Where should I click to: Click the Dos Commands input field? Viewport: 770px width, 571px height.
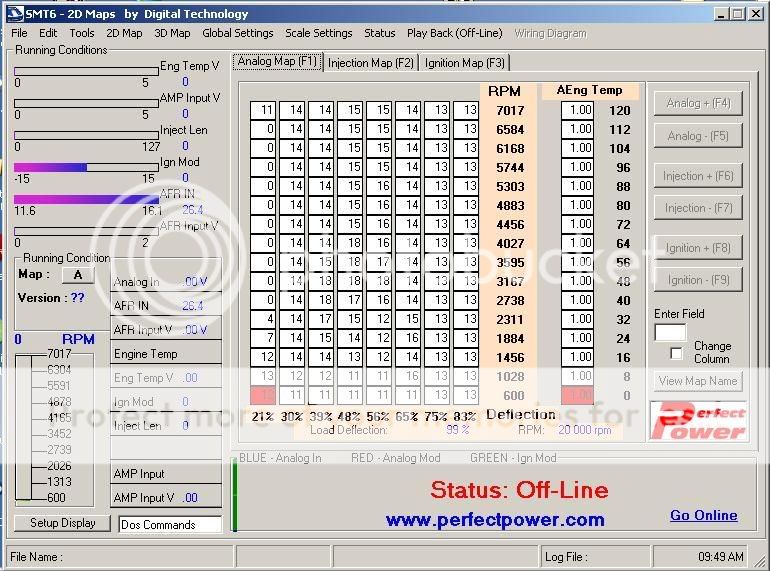(170, 524)
